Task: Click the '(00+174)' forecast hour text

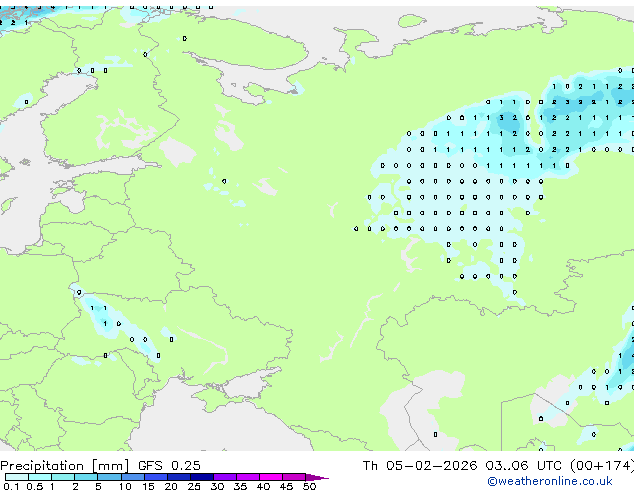Action: click(602, 466)
